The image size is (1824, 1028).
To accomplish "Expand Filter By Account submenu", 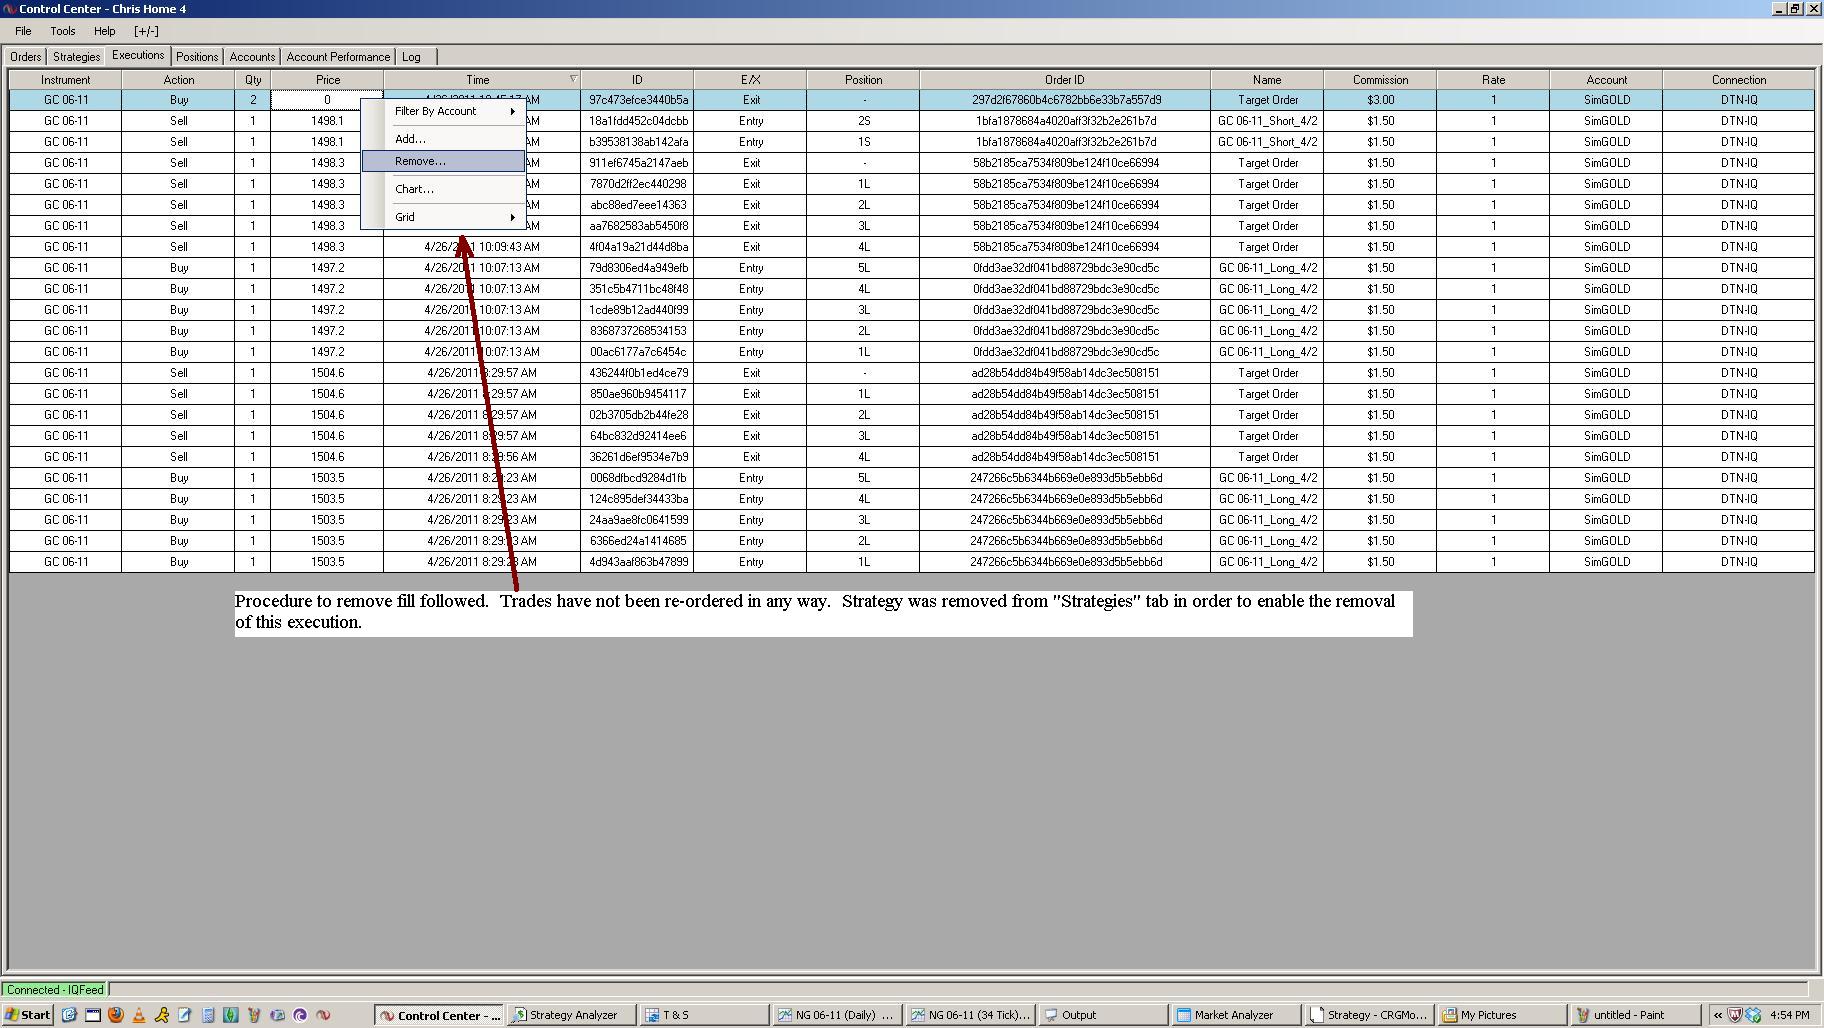I will point(443,111).
